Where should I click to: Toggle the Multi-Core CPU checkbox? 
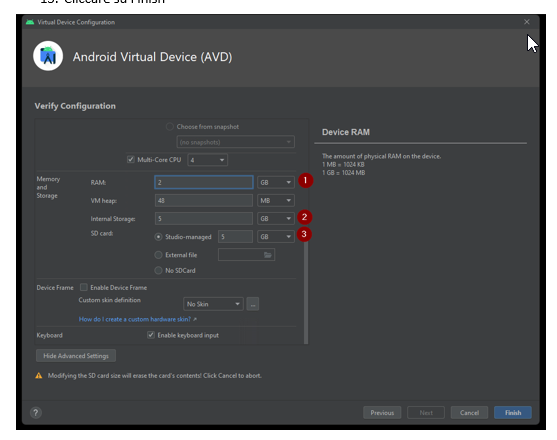coord(131,159)
